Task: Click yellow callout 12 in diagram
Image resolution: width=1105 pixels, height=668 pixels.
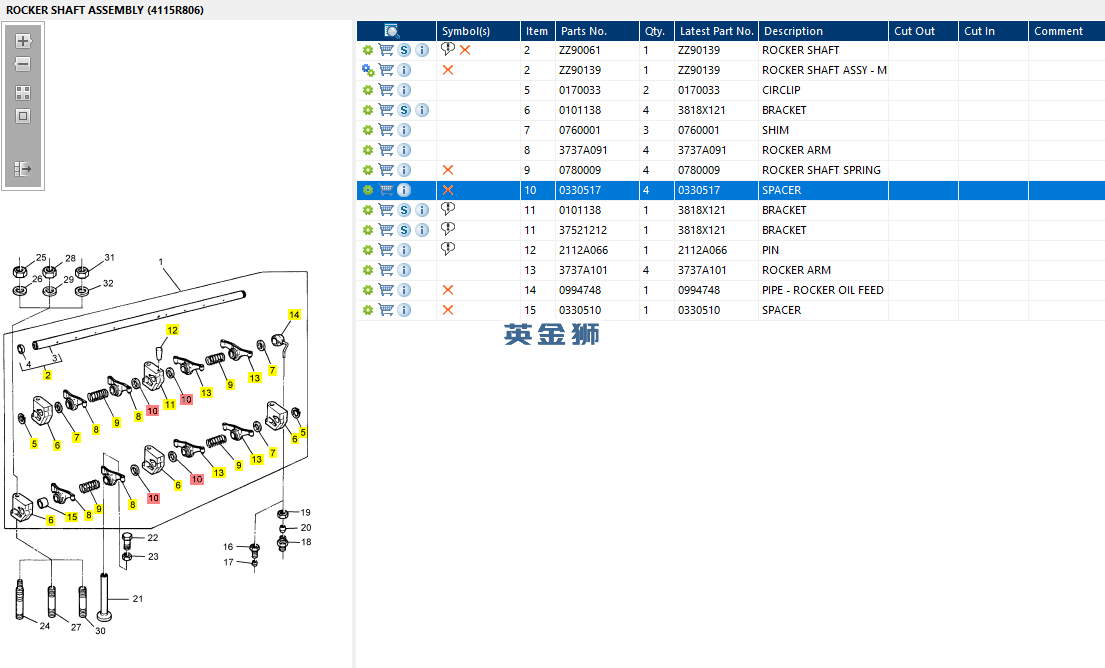Action: [x=173, y=330]
